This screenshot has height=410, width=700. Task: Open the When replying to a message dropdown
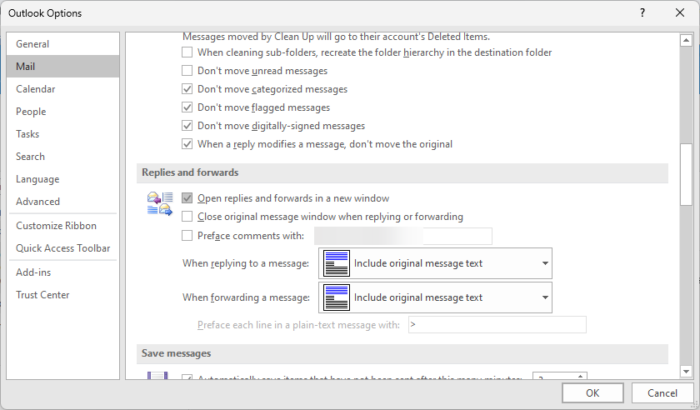tap(435, 264)
